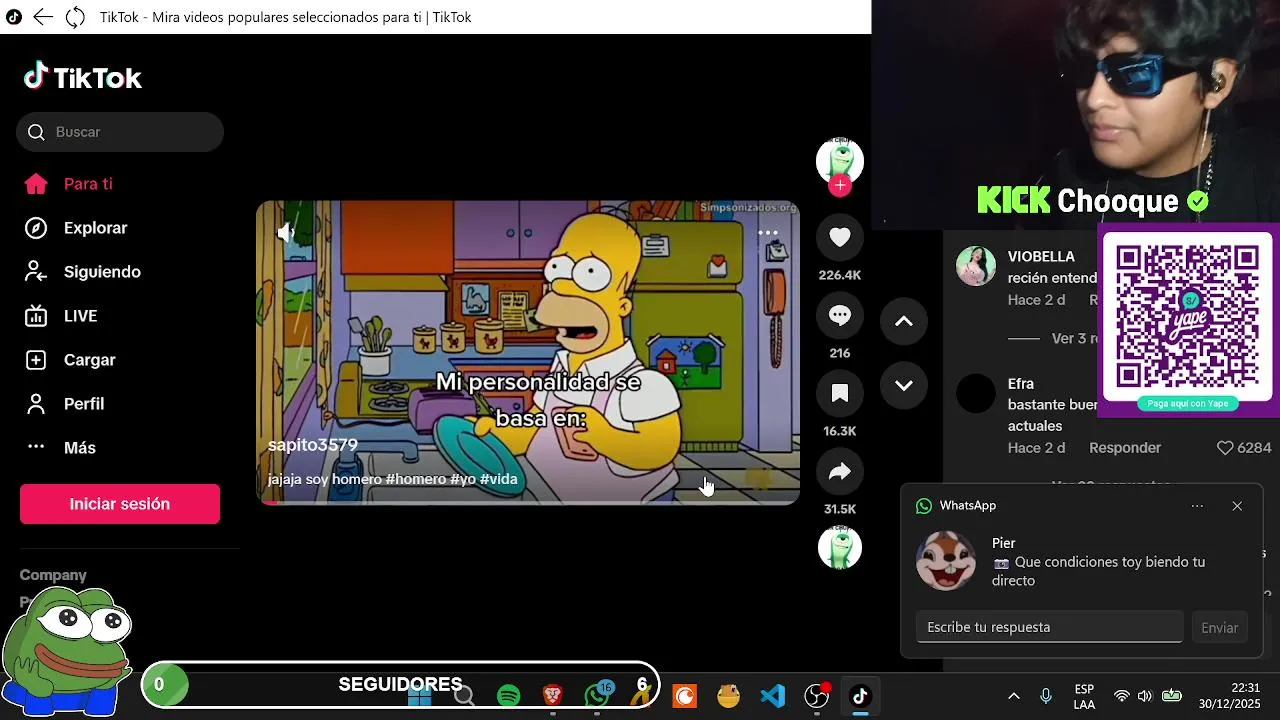
Task: Open the Para ti feed
Action: (88, 184)
